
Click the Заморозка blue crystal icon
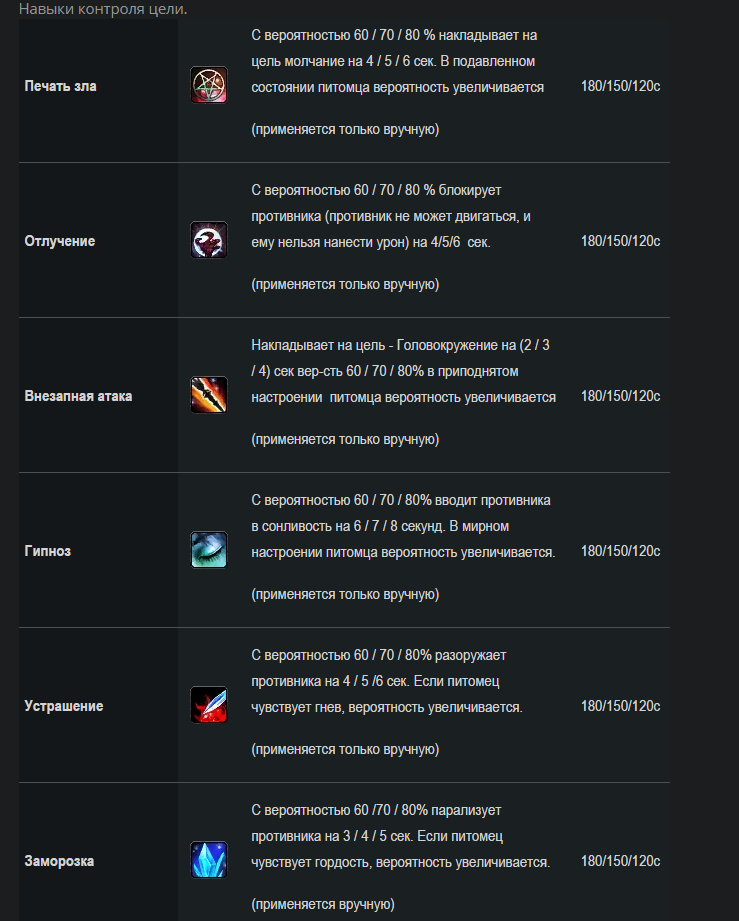tap(209, 861)
